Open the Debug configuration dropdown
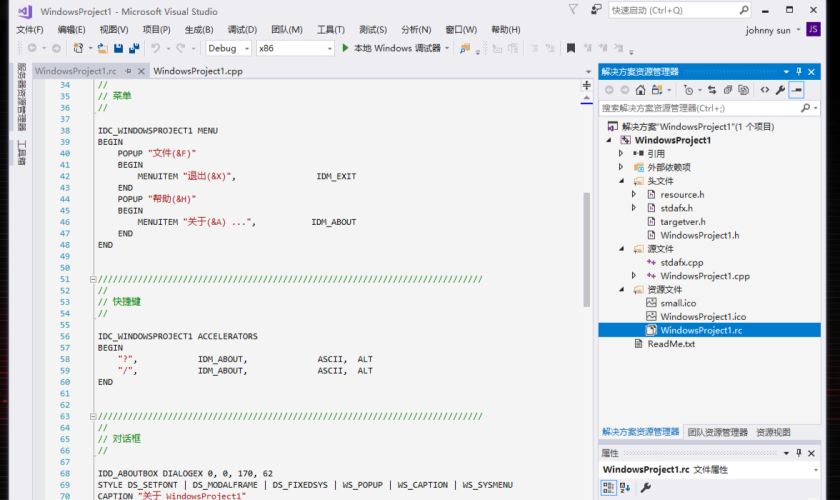The width and height of the screenshot is (840, 500). coord(247,48)
